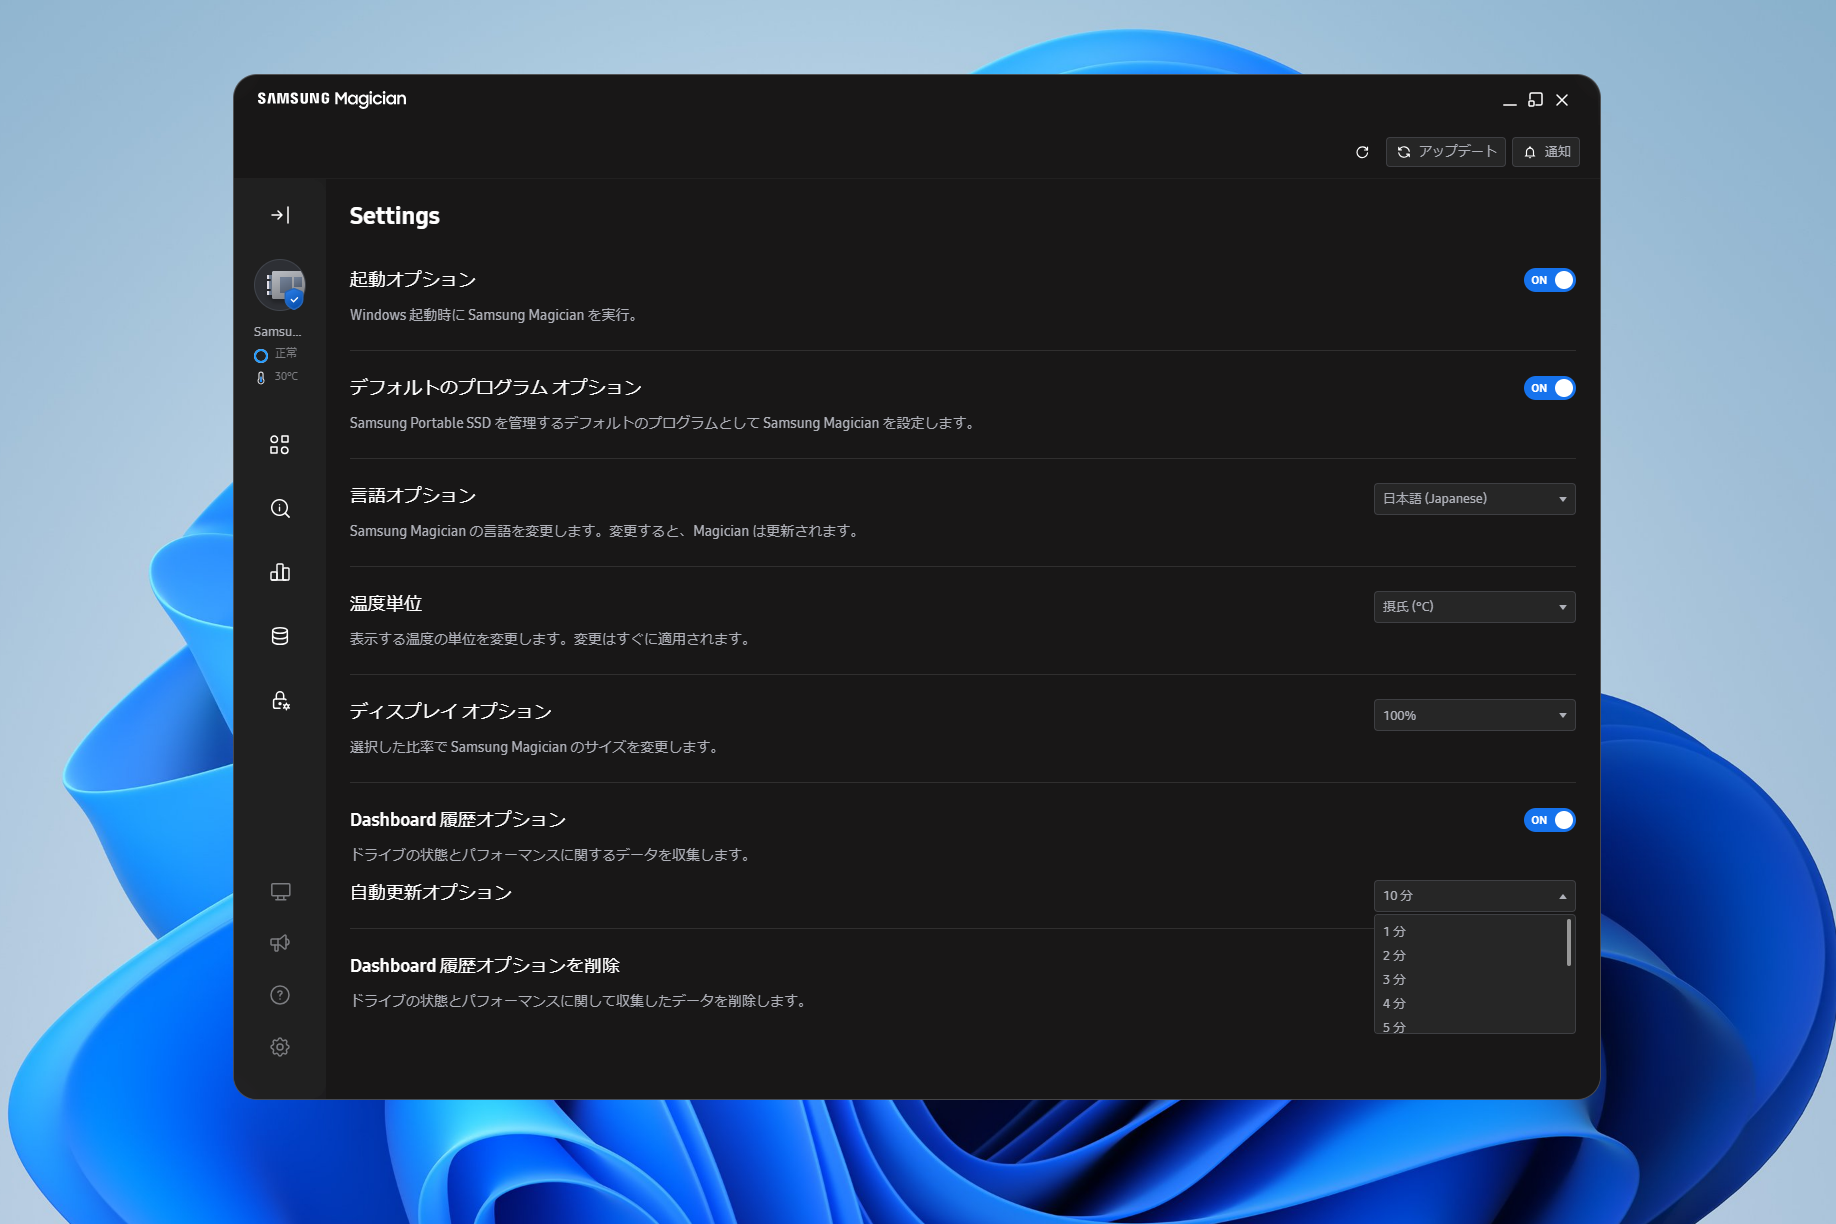Click the 起動オプション heading

pos(413,280)
